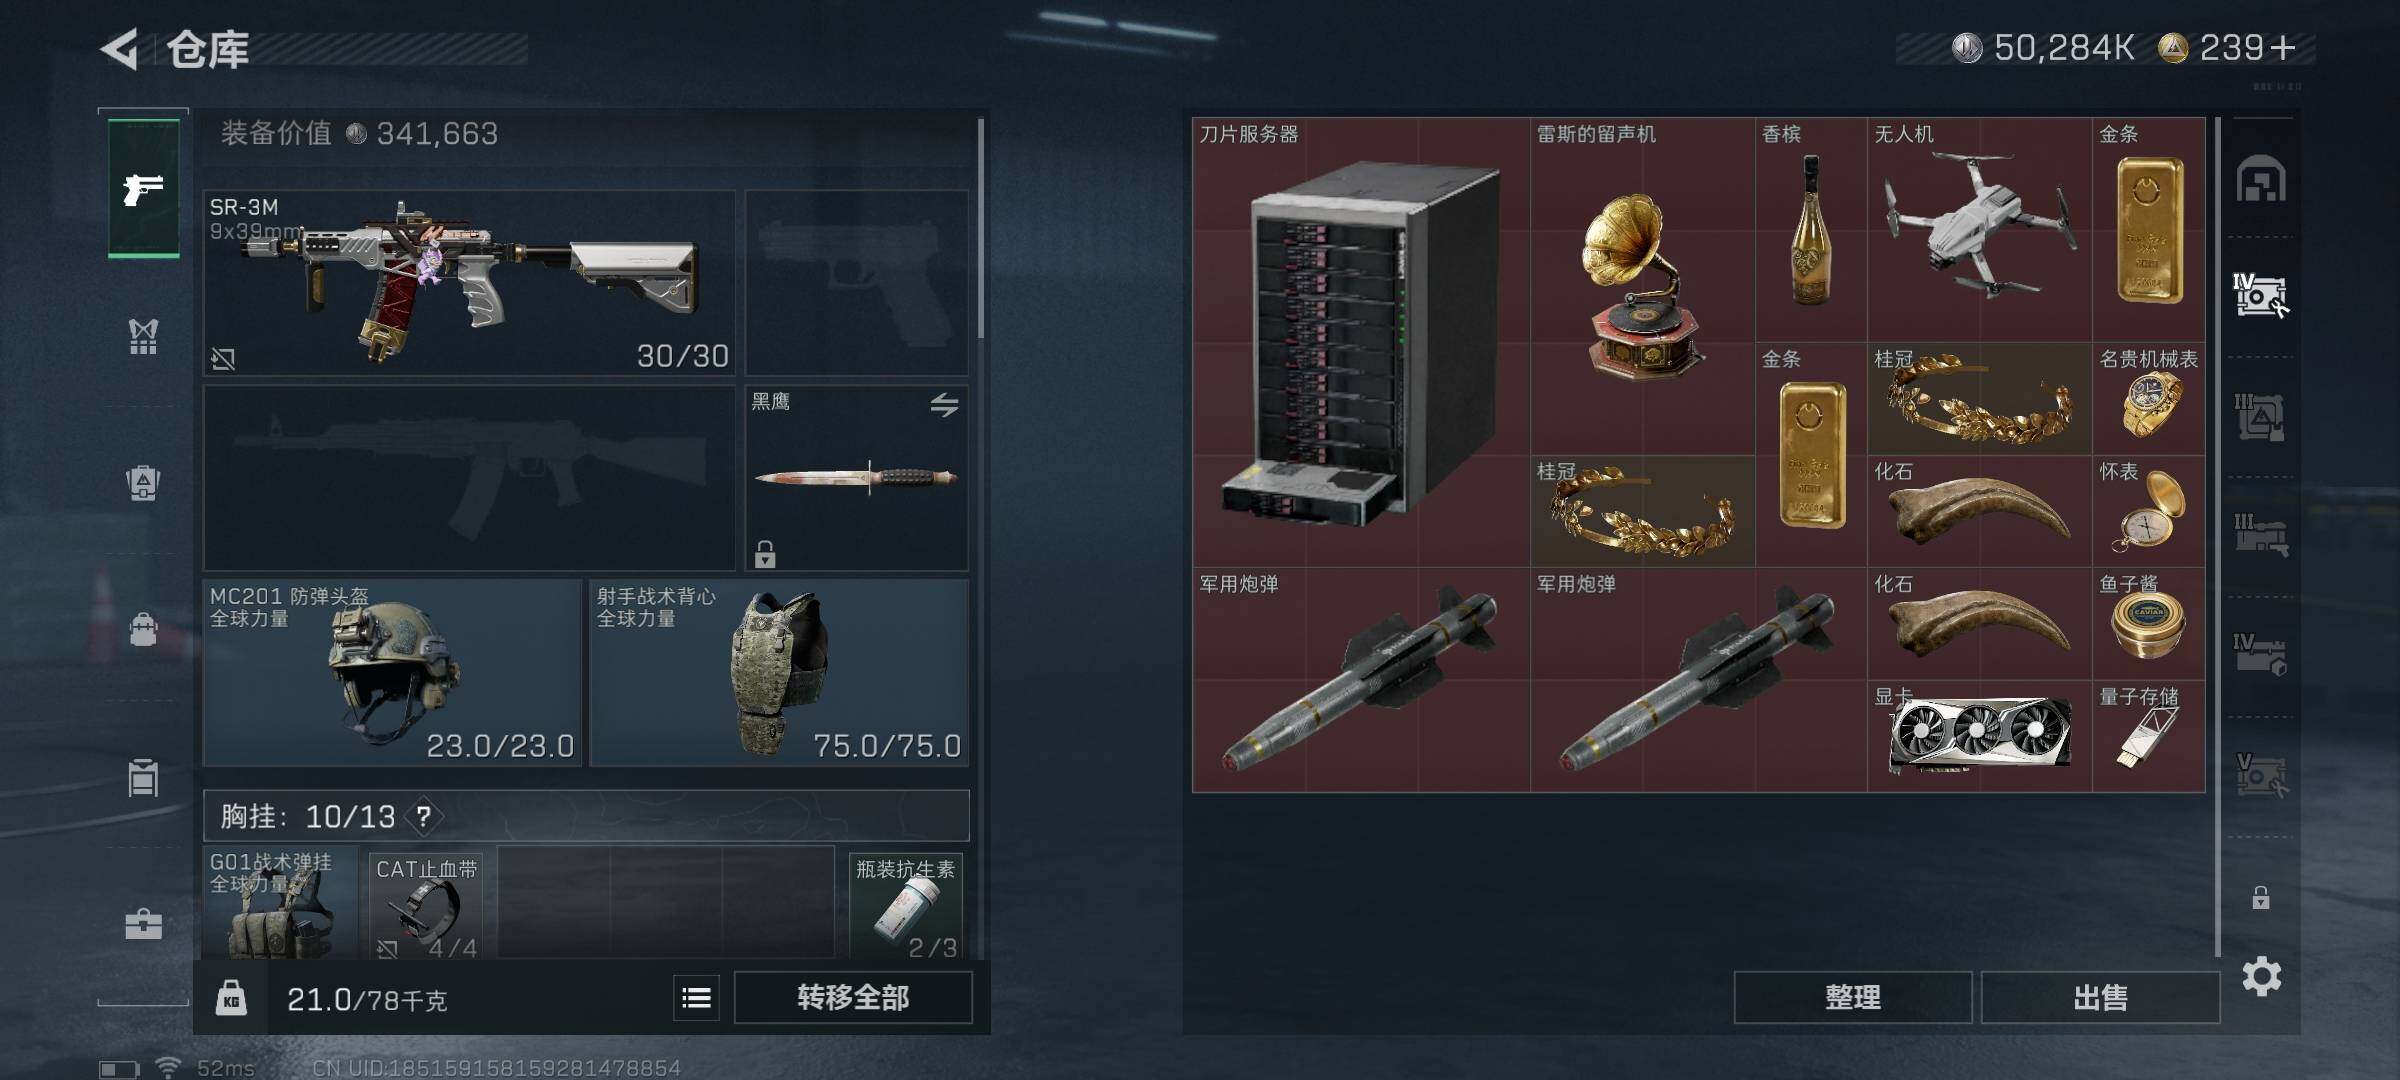Select the level IV safe box icon
Image resolution: width=2400 pixels, height=1080 pixels.
coord(2260,296)
